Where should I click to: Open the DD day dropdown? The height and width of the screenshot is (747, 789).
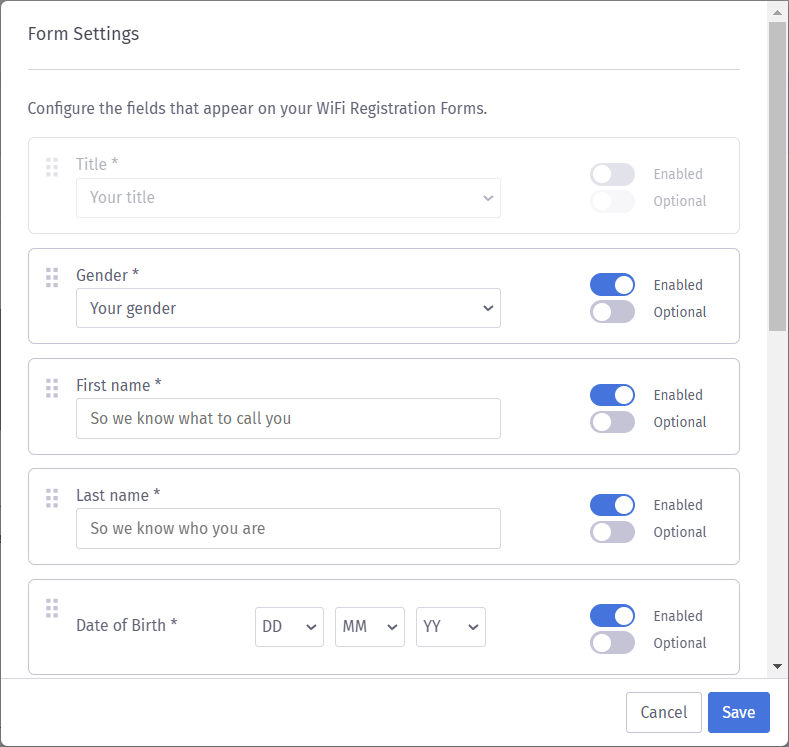(x=289, y=627)
